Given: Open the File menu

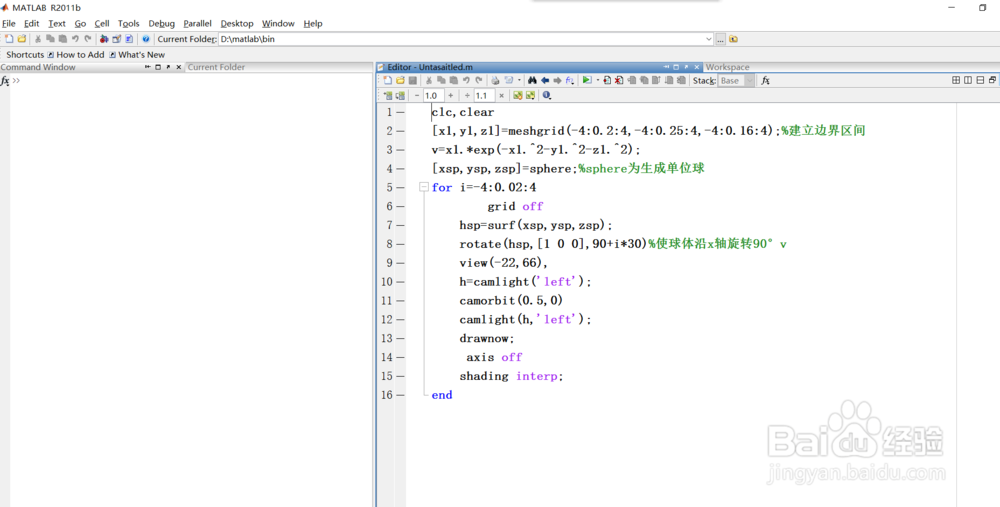Looking at the screenshot, I should (x=9, y=24).
